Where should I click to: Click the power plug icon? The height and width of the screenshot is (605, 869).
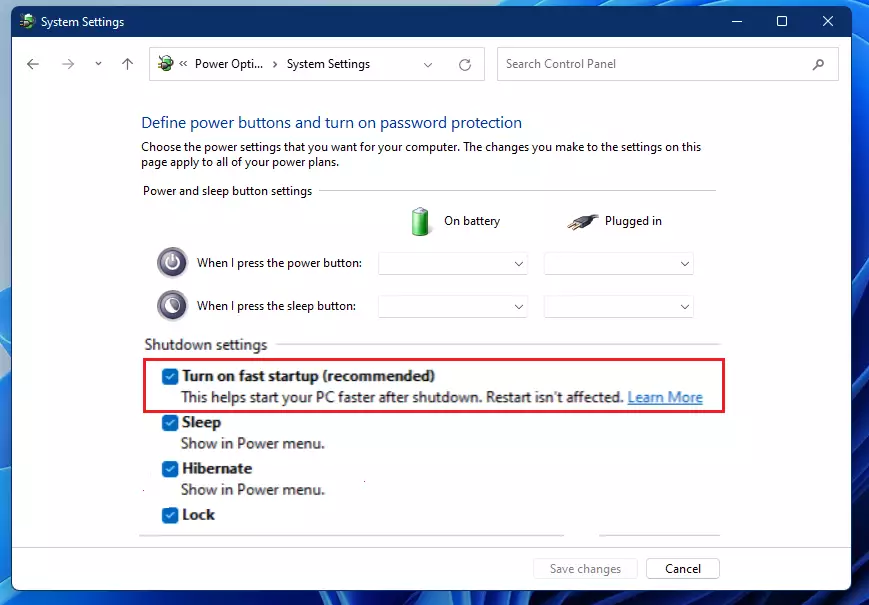[582, 222]
